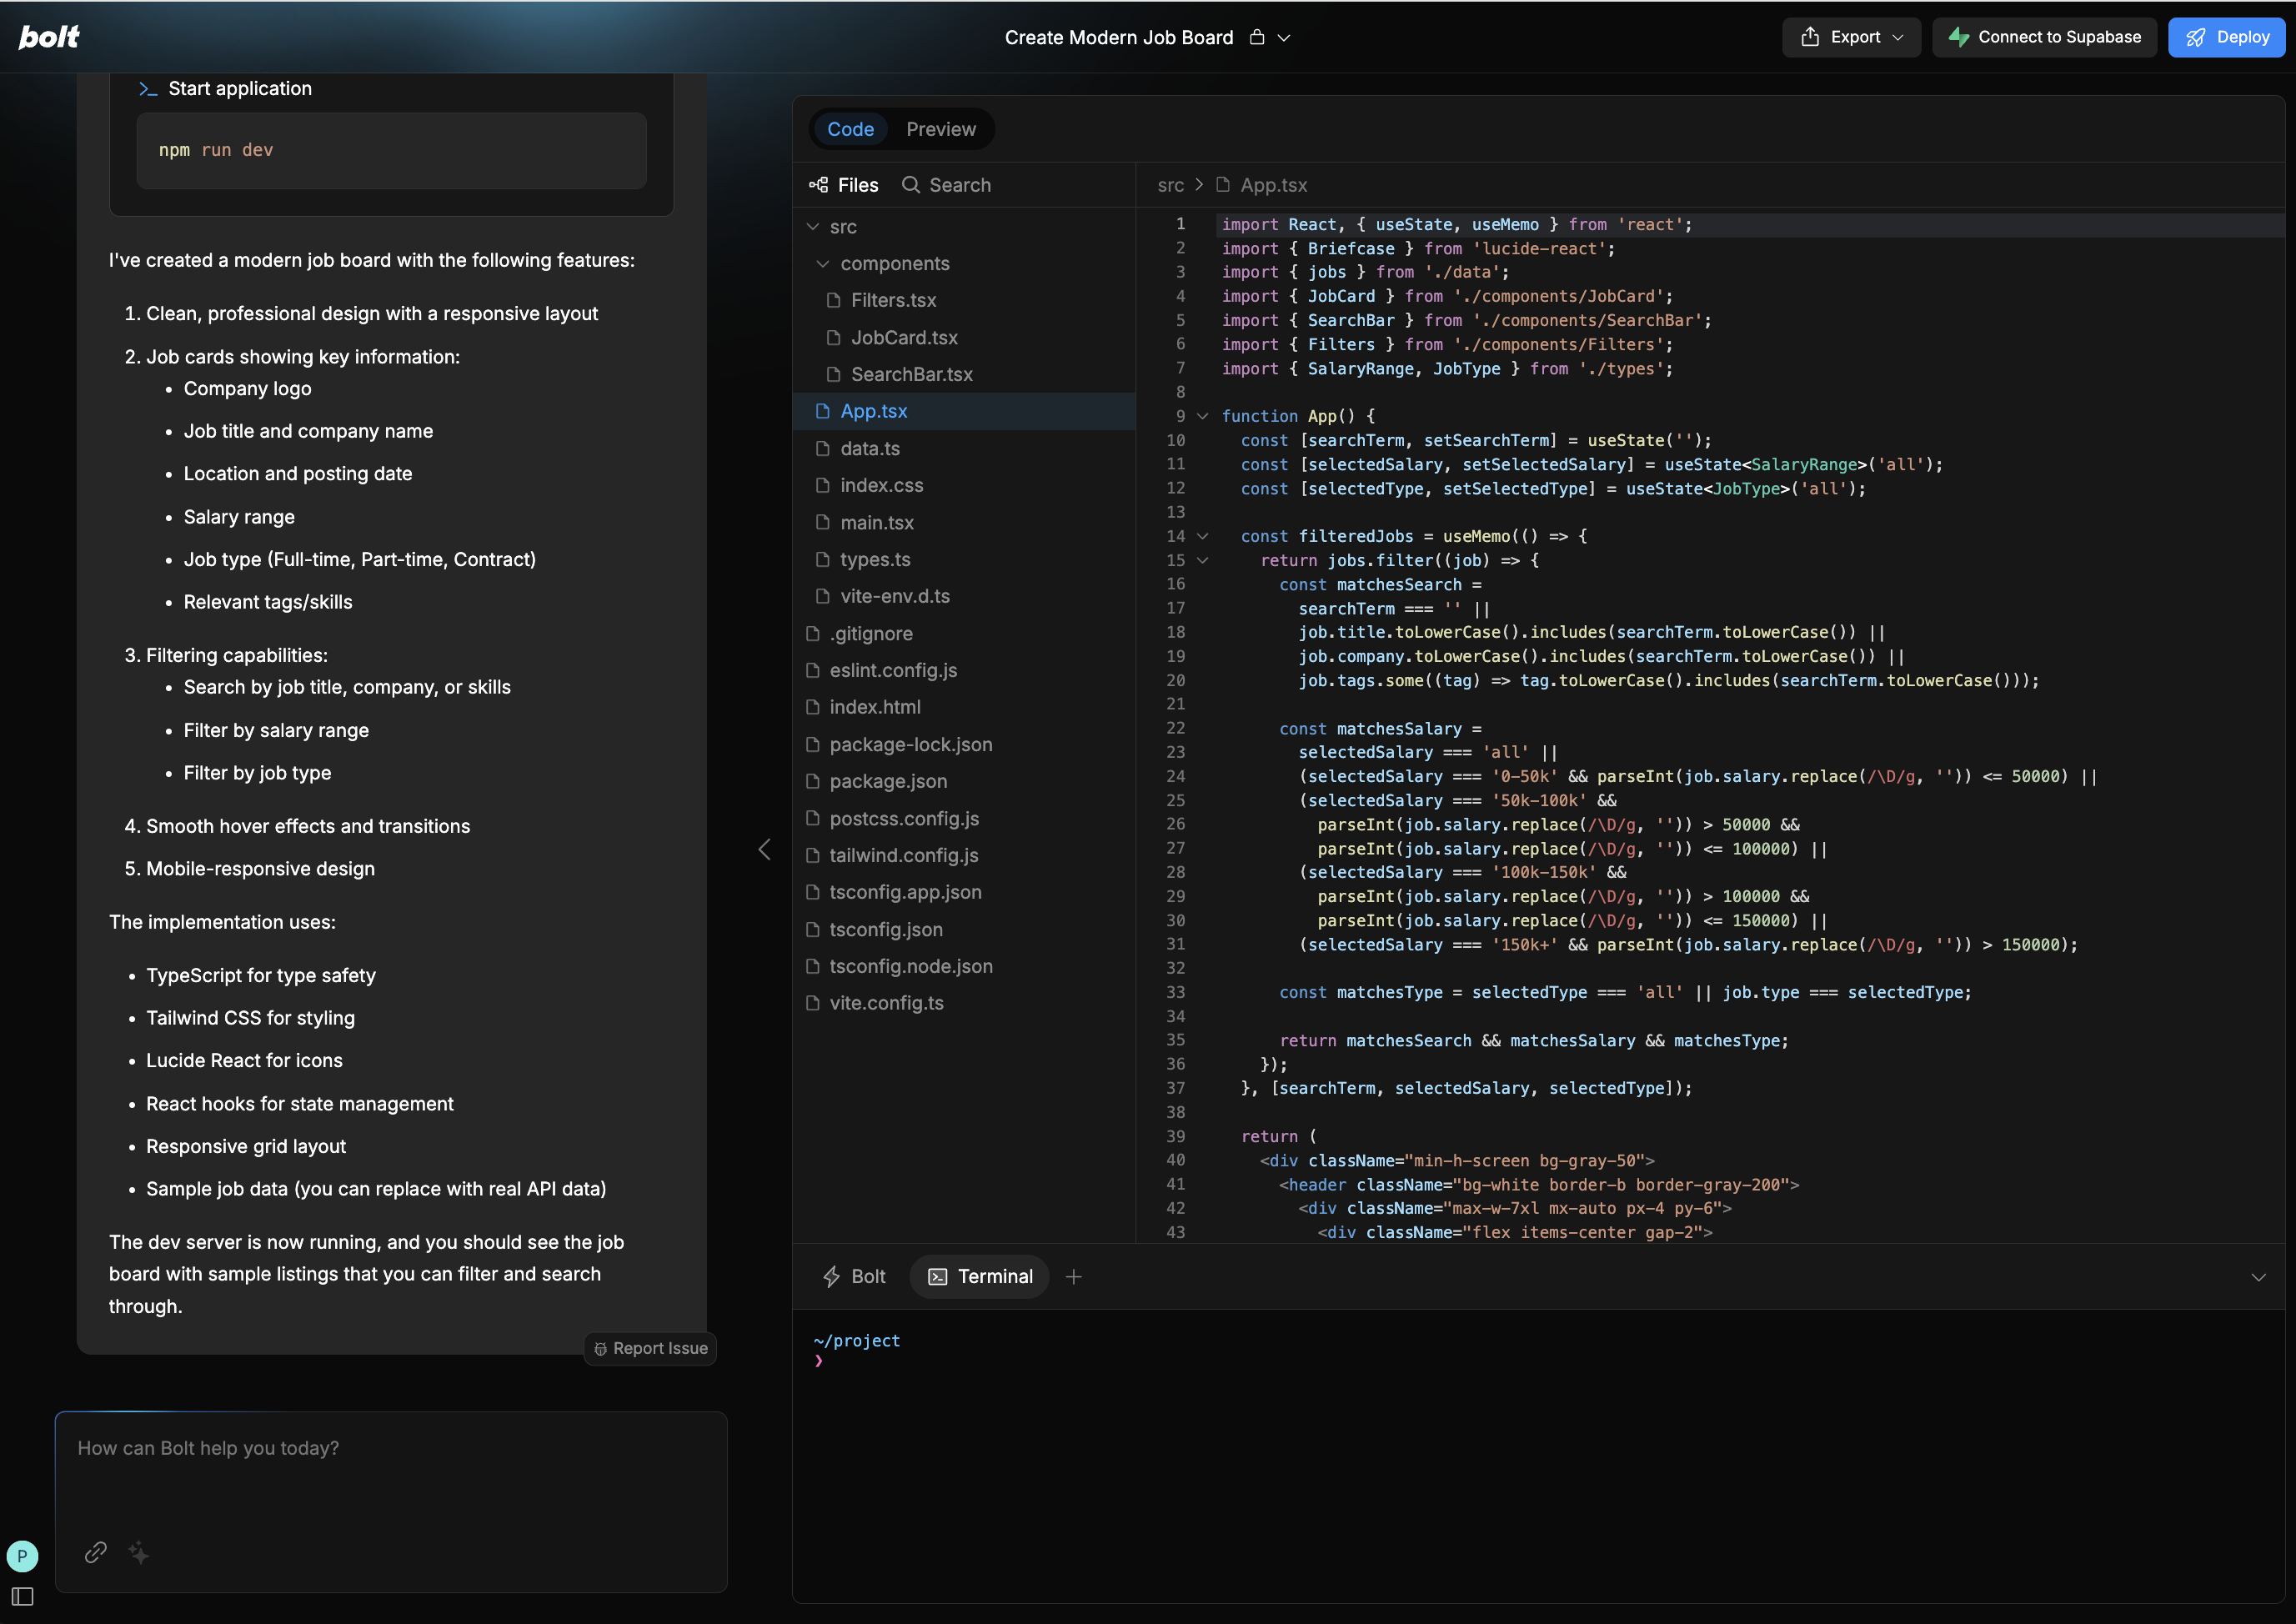
Task: Switch to Preview mode
Action: [x=940, y=128]
